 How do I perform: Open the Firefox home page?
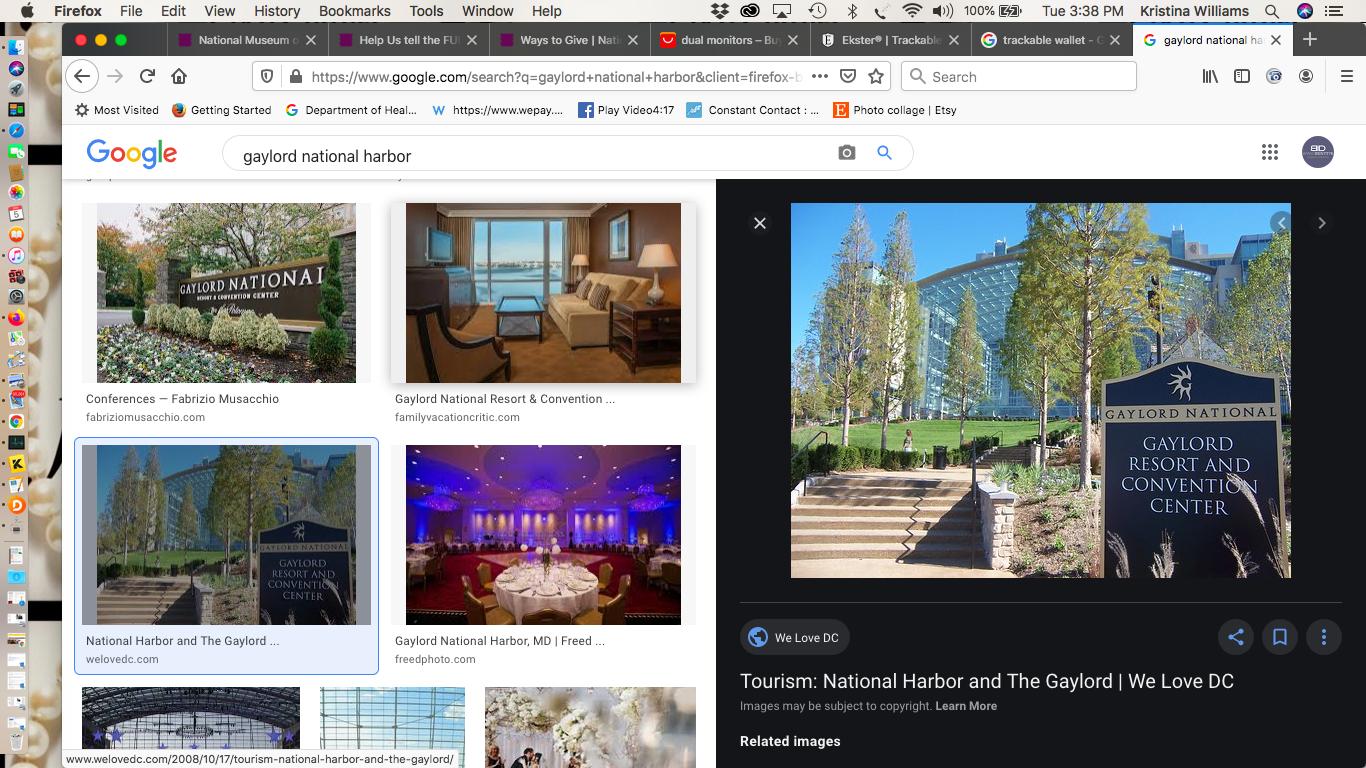coord(179,77)
